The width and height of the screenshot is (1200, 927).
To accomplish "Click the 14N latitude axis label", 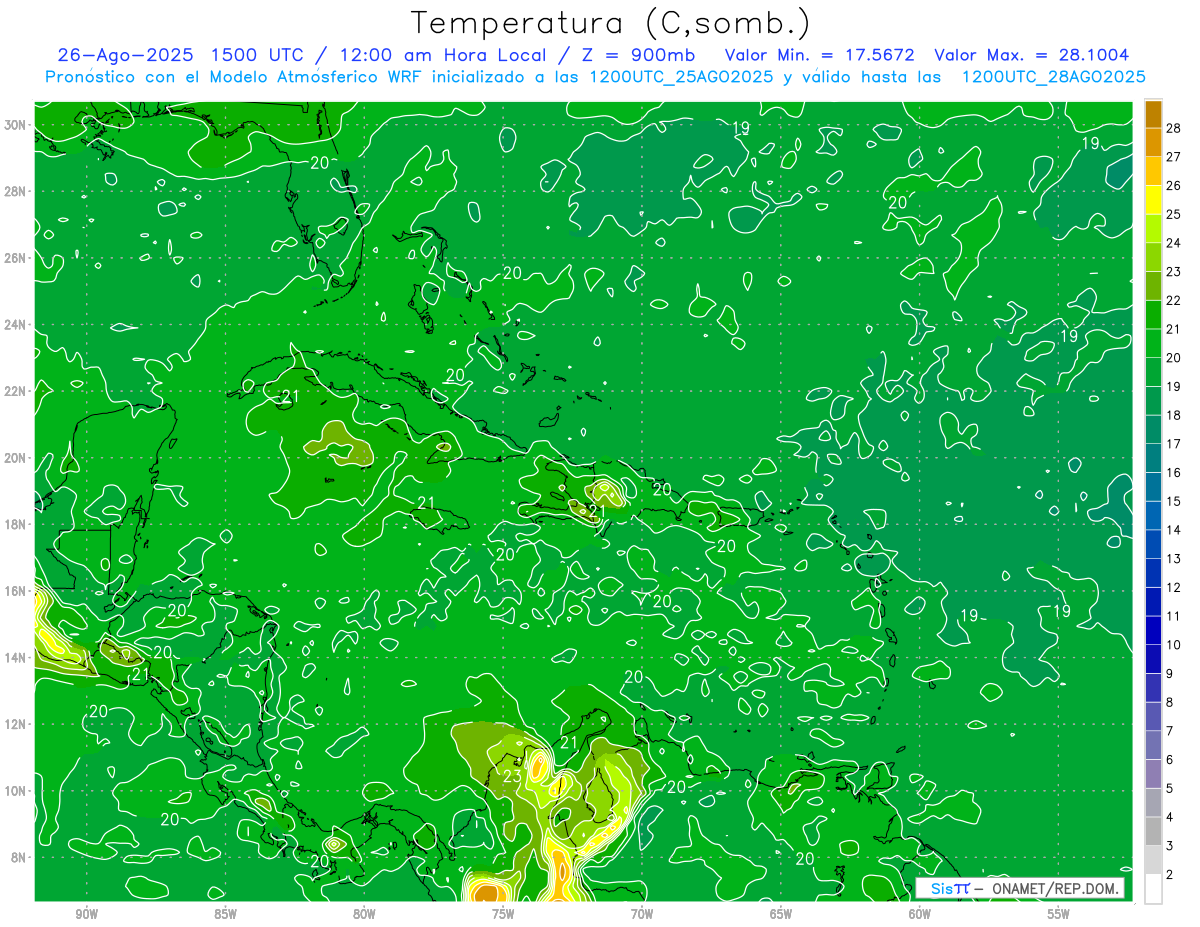I will click(x=15, y=658).
